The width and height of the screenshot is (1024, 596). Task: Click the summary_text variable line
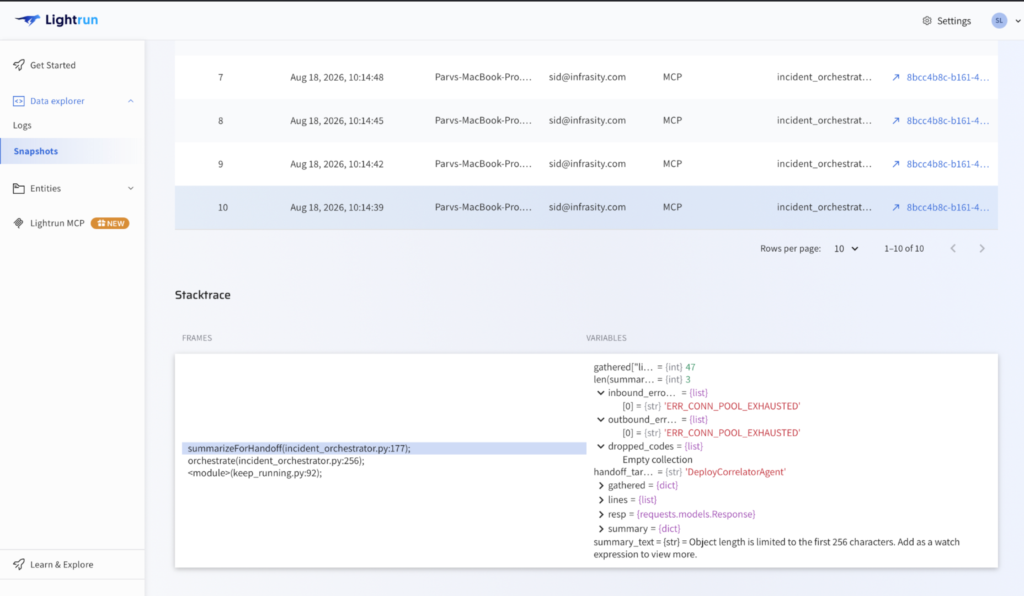pos(776,548)
